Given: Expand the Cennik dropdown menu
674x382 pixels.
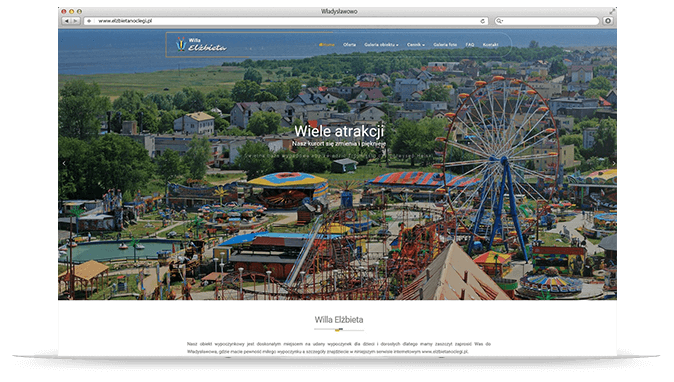Looking at the screenshot, I should (x=415, y=45).
